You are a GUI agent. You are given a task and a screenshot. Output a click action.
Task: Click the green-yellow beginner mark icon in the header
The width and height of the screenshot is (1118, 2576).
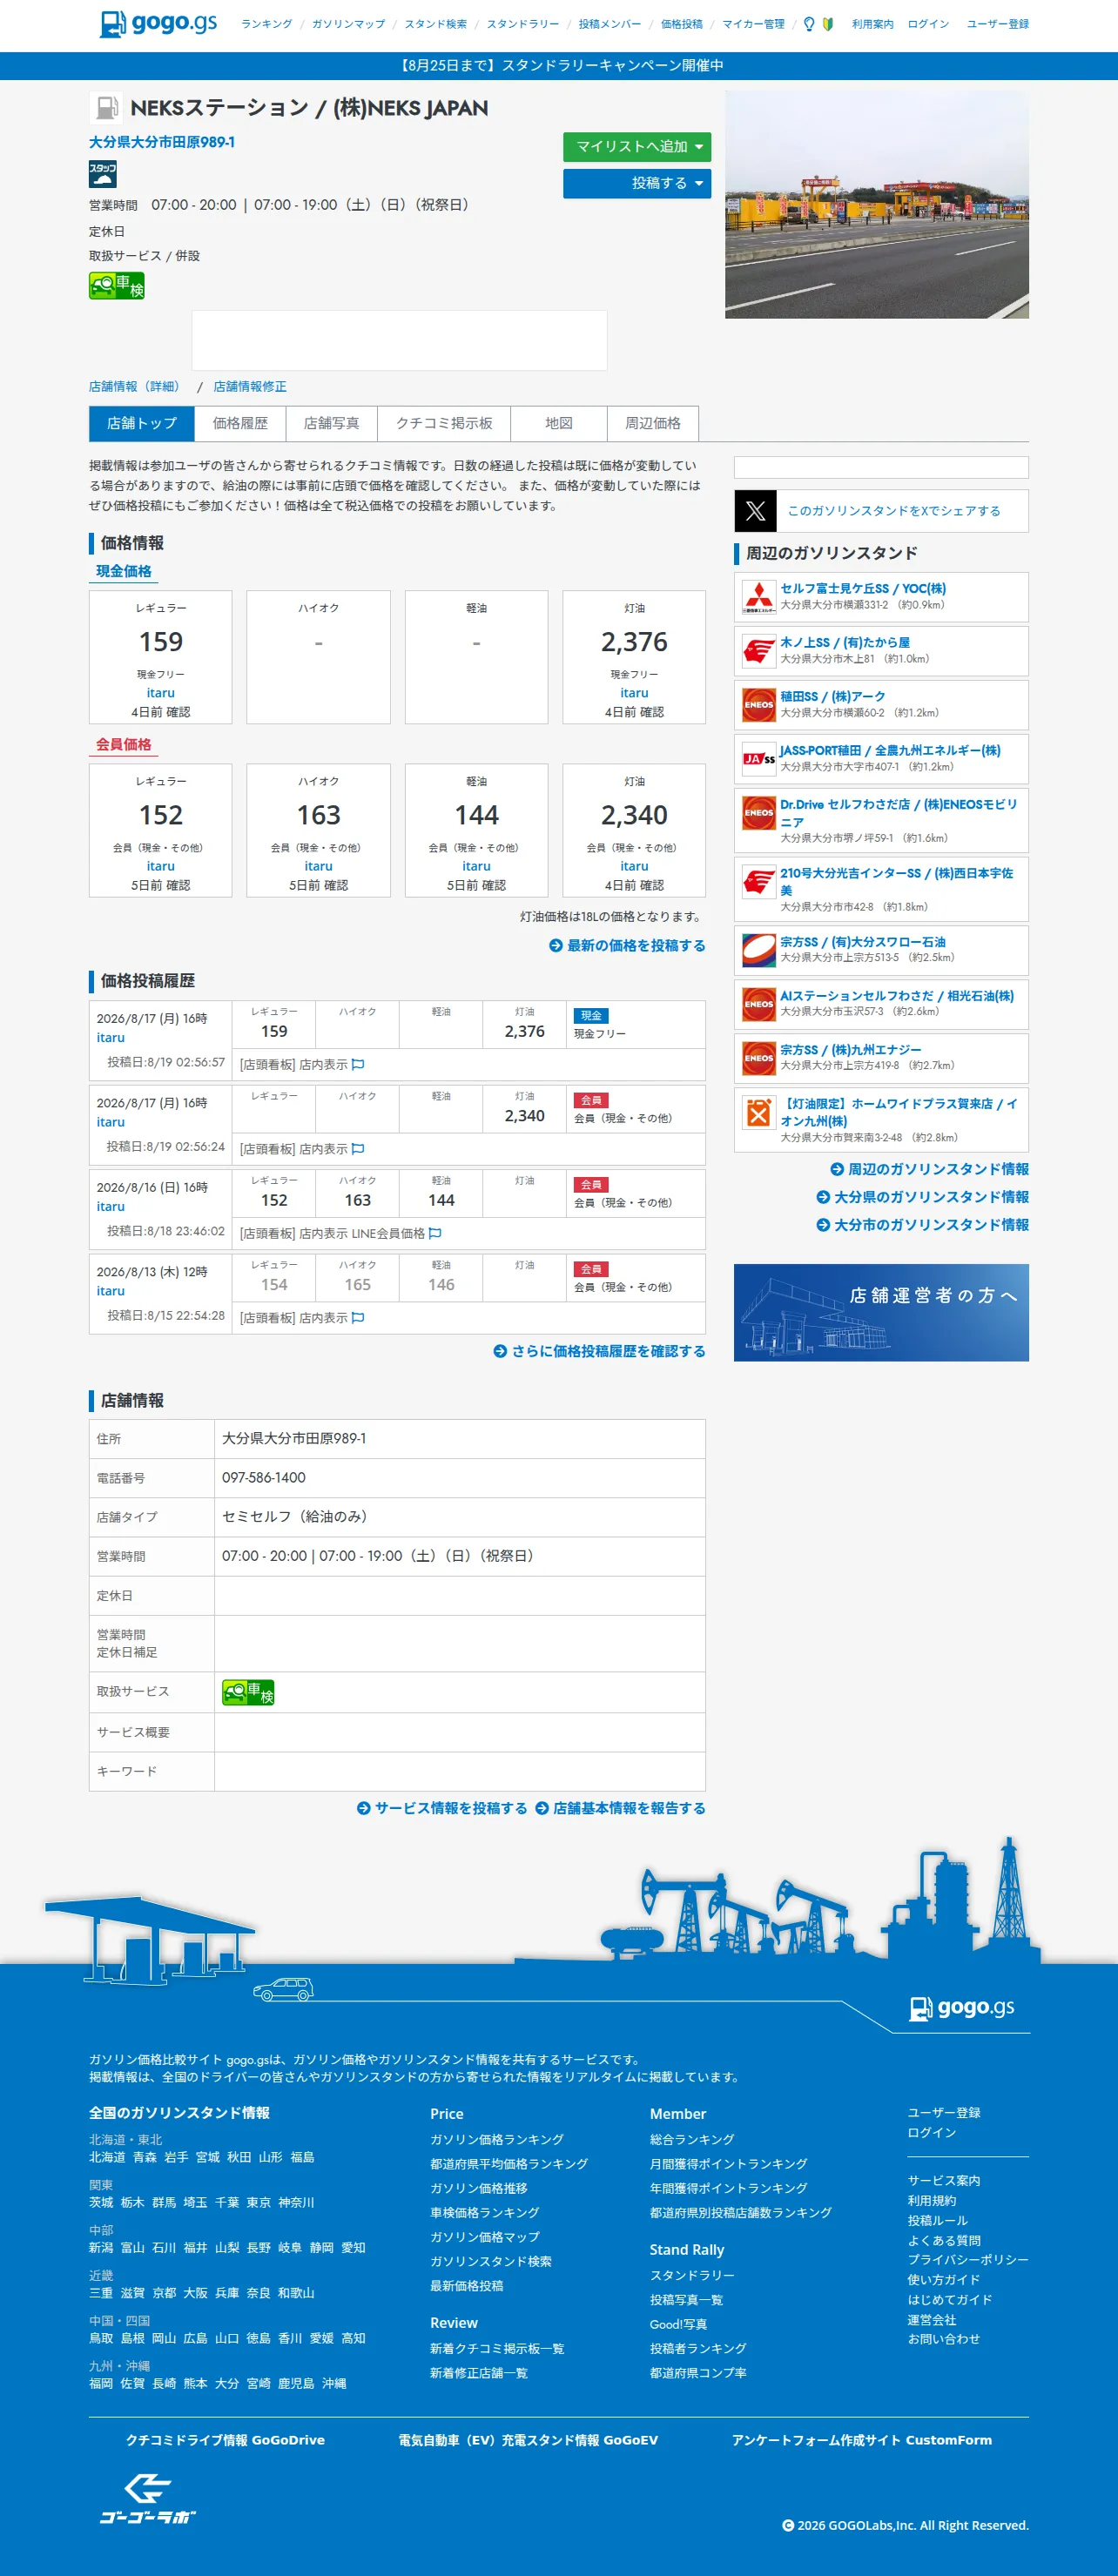point(827,24)
